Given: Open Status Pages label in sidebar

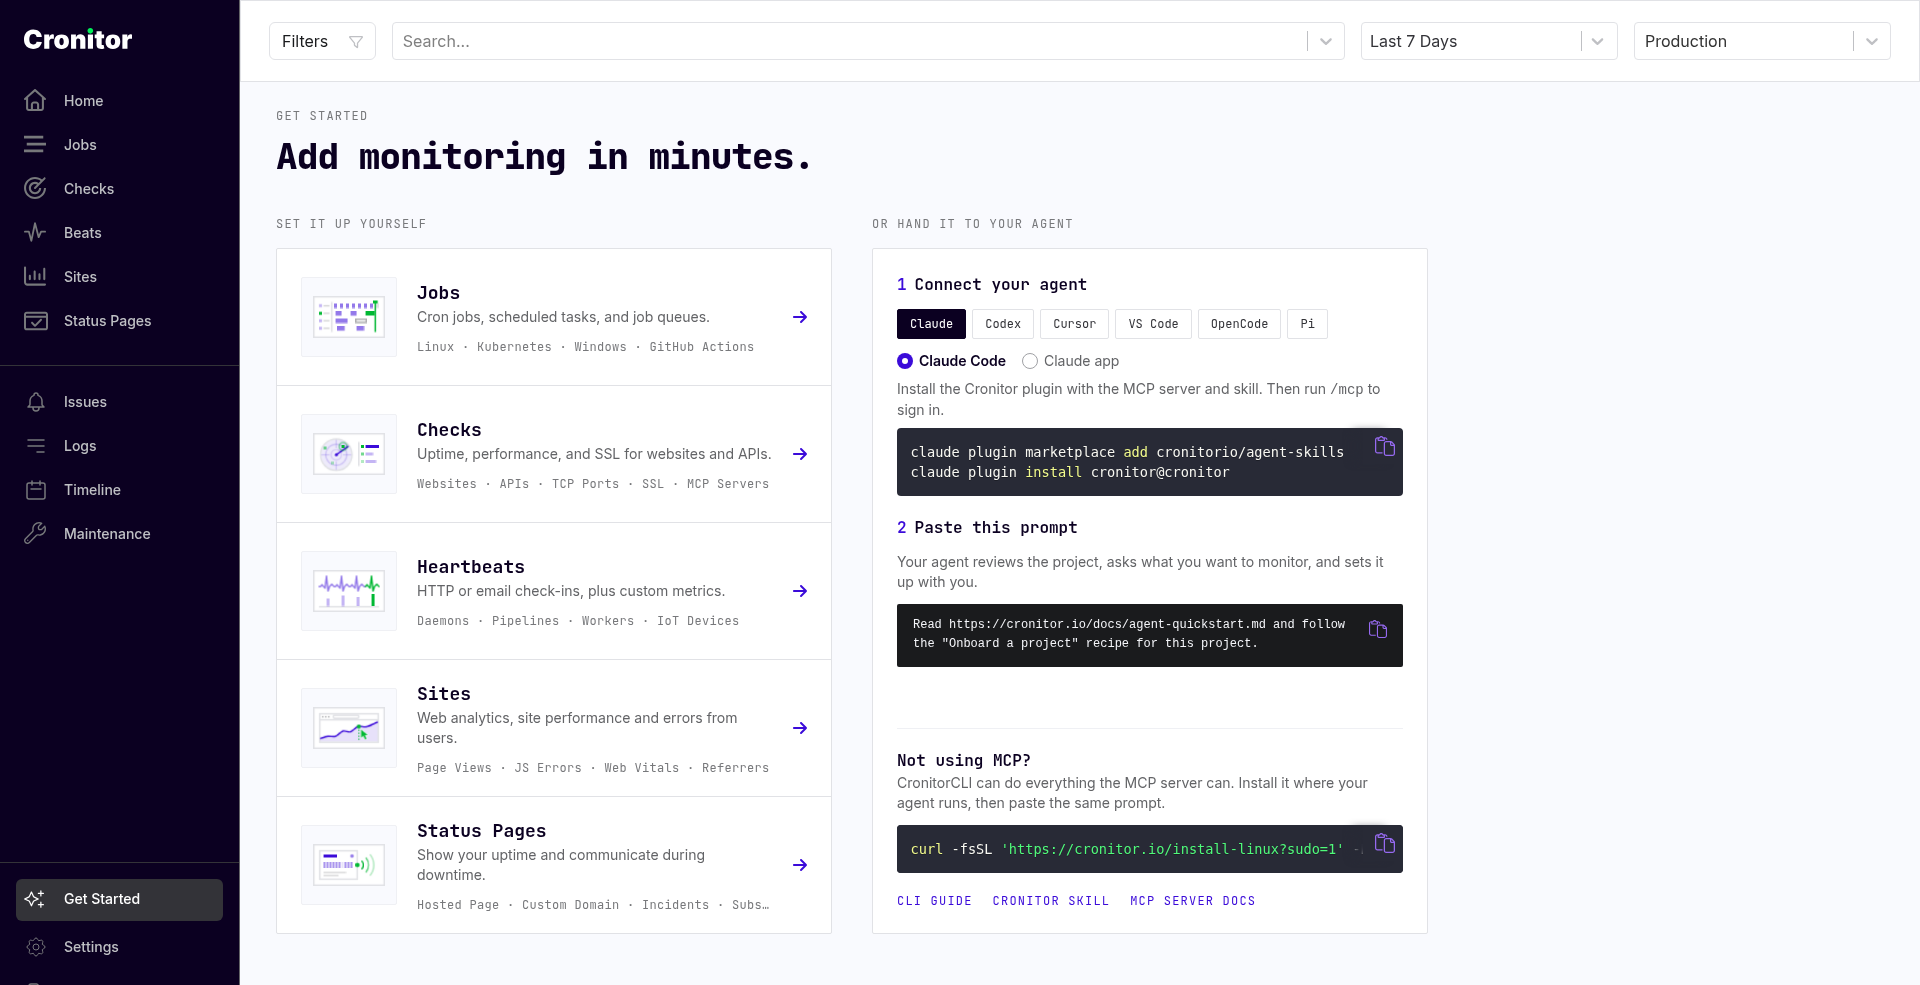Looking at the screenshot, I should [x=107, y=321].
